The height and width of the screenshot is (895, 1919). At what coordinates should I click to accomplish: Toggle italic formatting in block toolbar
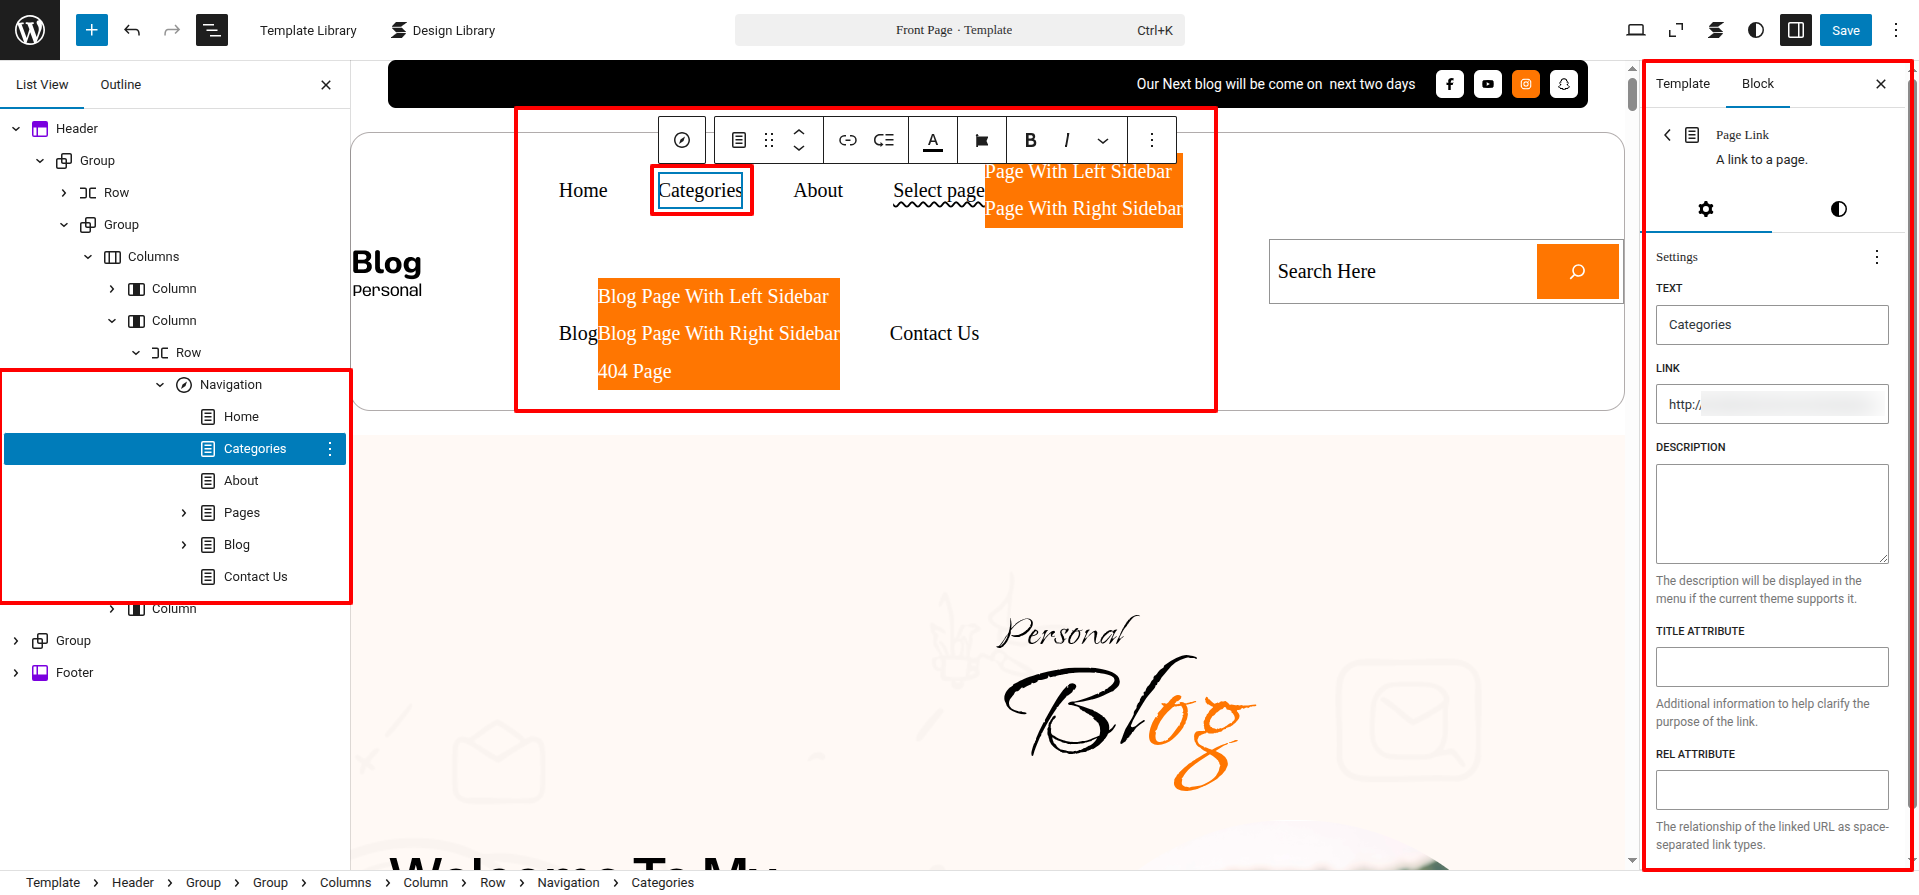[x=1066, y=140]
